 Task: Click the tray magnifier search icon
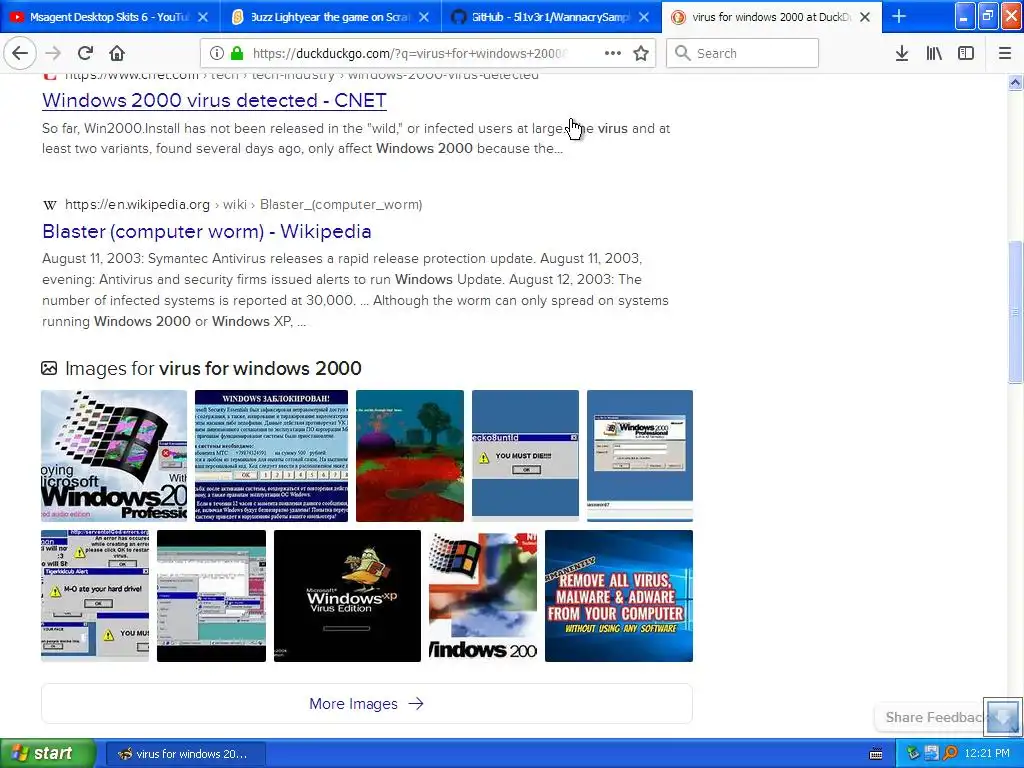950,754
